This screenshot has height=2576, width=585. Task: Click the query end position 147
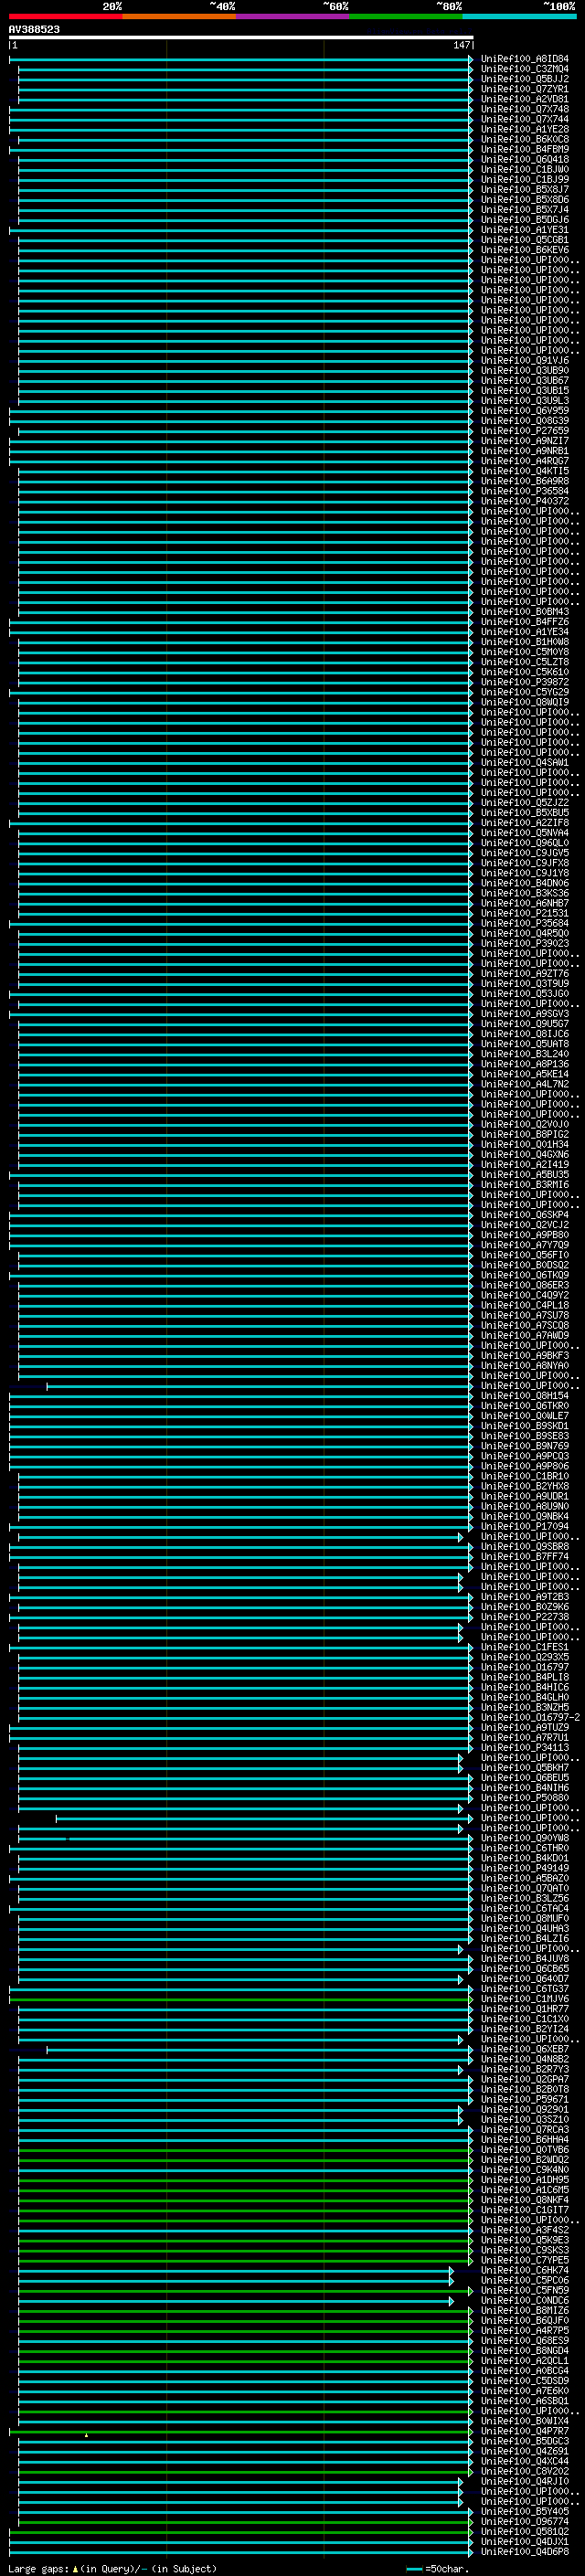tap(461, 45)
